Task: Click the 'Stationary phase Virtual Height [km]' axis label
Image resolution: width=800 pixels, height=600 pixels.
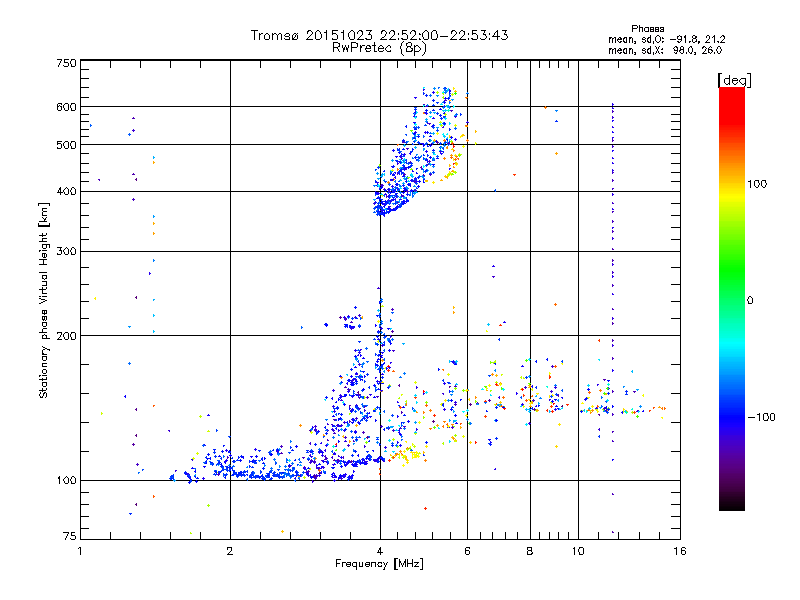Action: click(43, 301)
